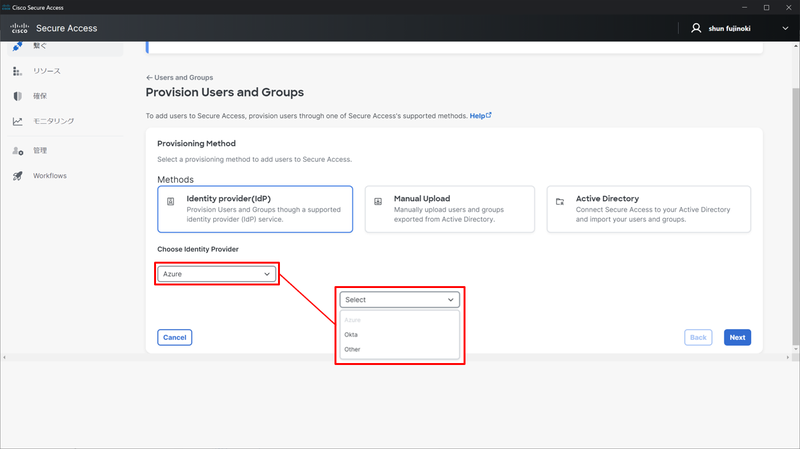Go back to Users and Groups

pyautogui.click(x=180, y=78)
